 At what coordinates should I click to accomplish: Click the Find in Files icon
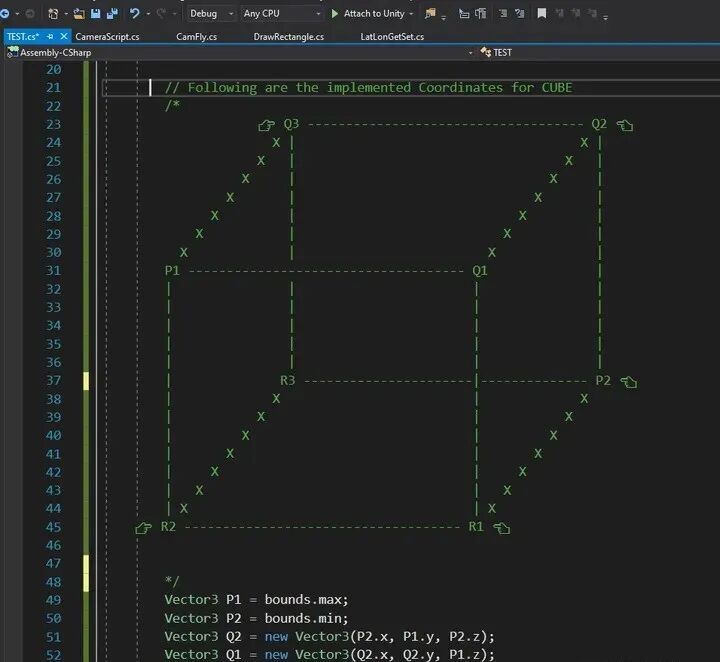(430, 14)
